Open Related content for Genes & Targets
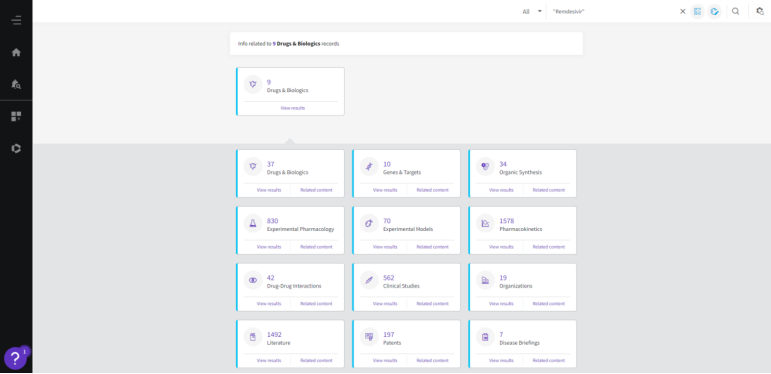 (432, 190)
